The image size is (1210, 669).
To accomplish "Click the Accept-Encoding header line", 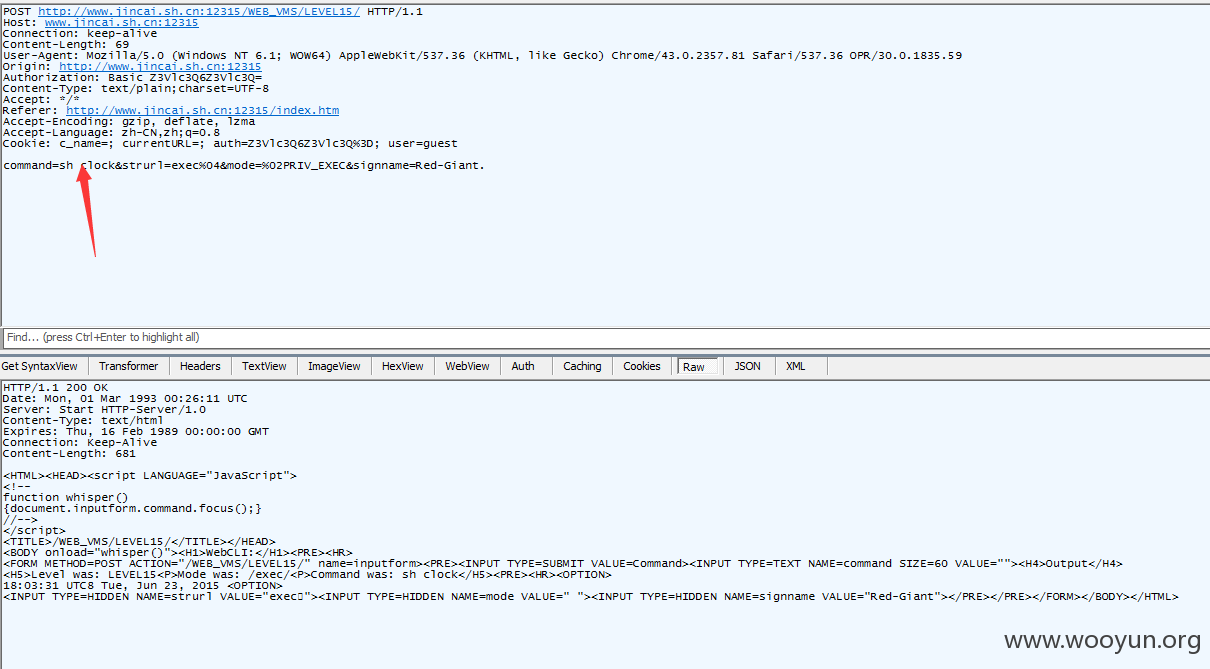I will [128, 121].
